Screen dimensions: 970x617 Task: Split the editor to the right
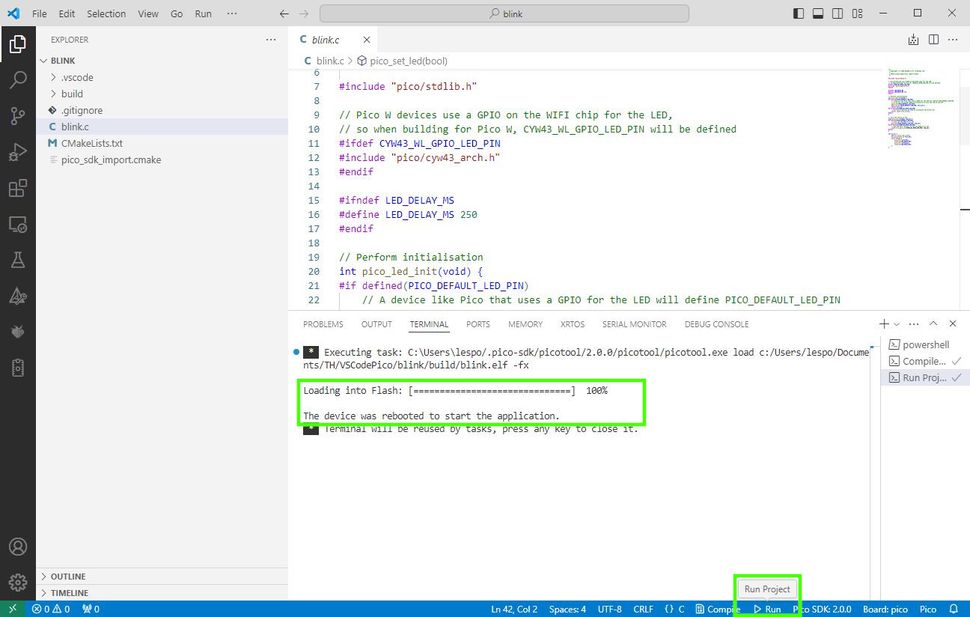pos(934,40)
